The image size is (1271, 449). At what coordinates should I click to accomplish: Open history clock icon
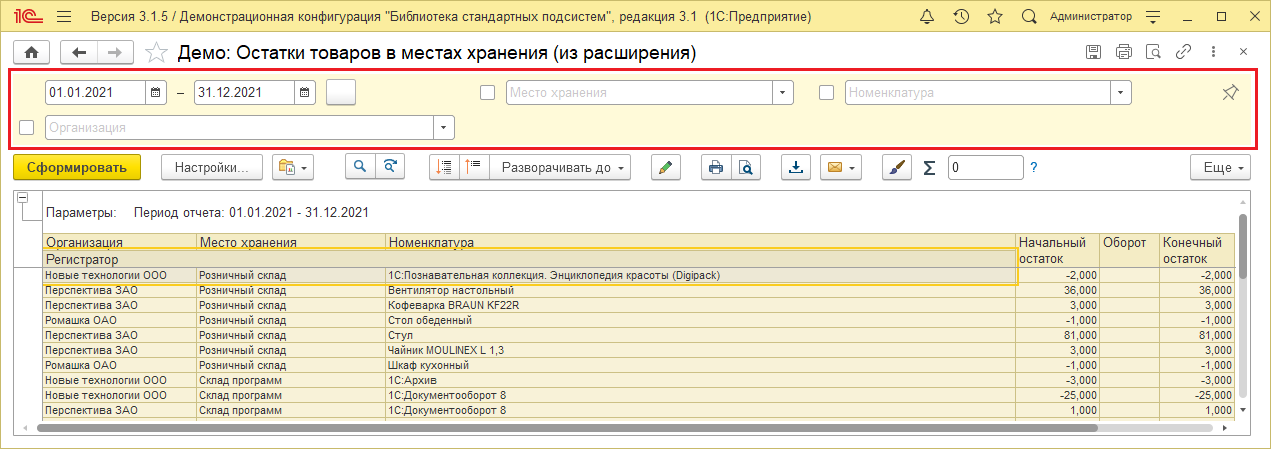pyautogui.click(x=960, y=17)
